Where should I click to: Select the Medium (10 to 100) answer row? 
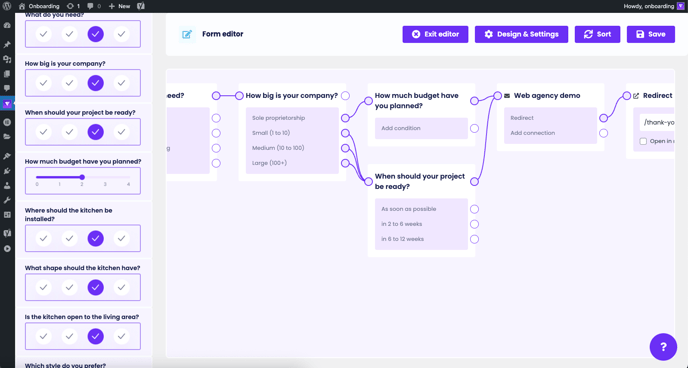[292, 148]
